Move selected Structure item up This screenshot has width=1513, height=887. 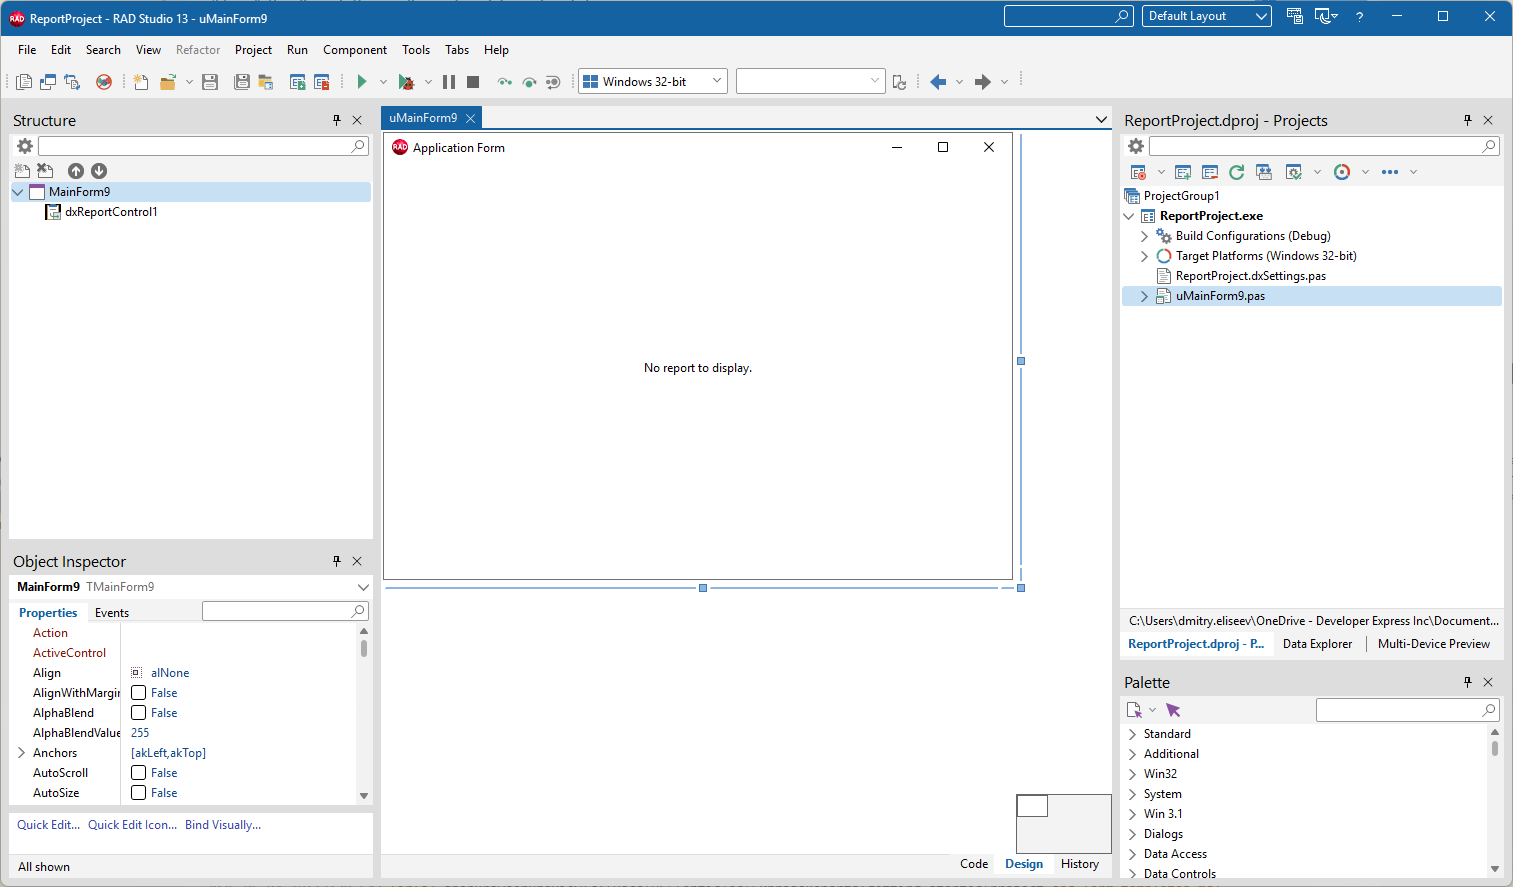(76, 171)
